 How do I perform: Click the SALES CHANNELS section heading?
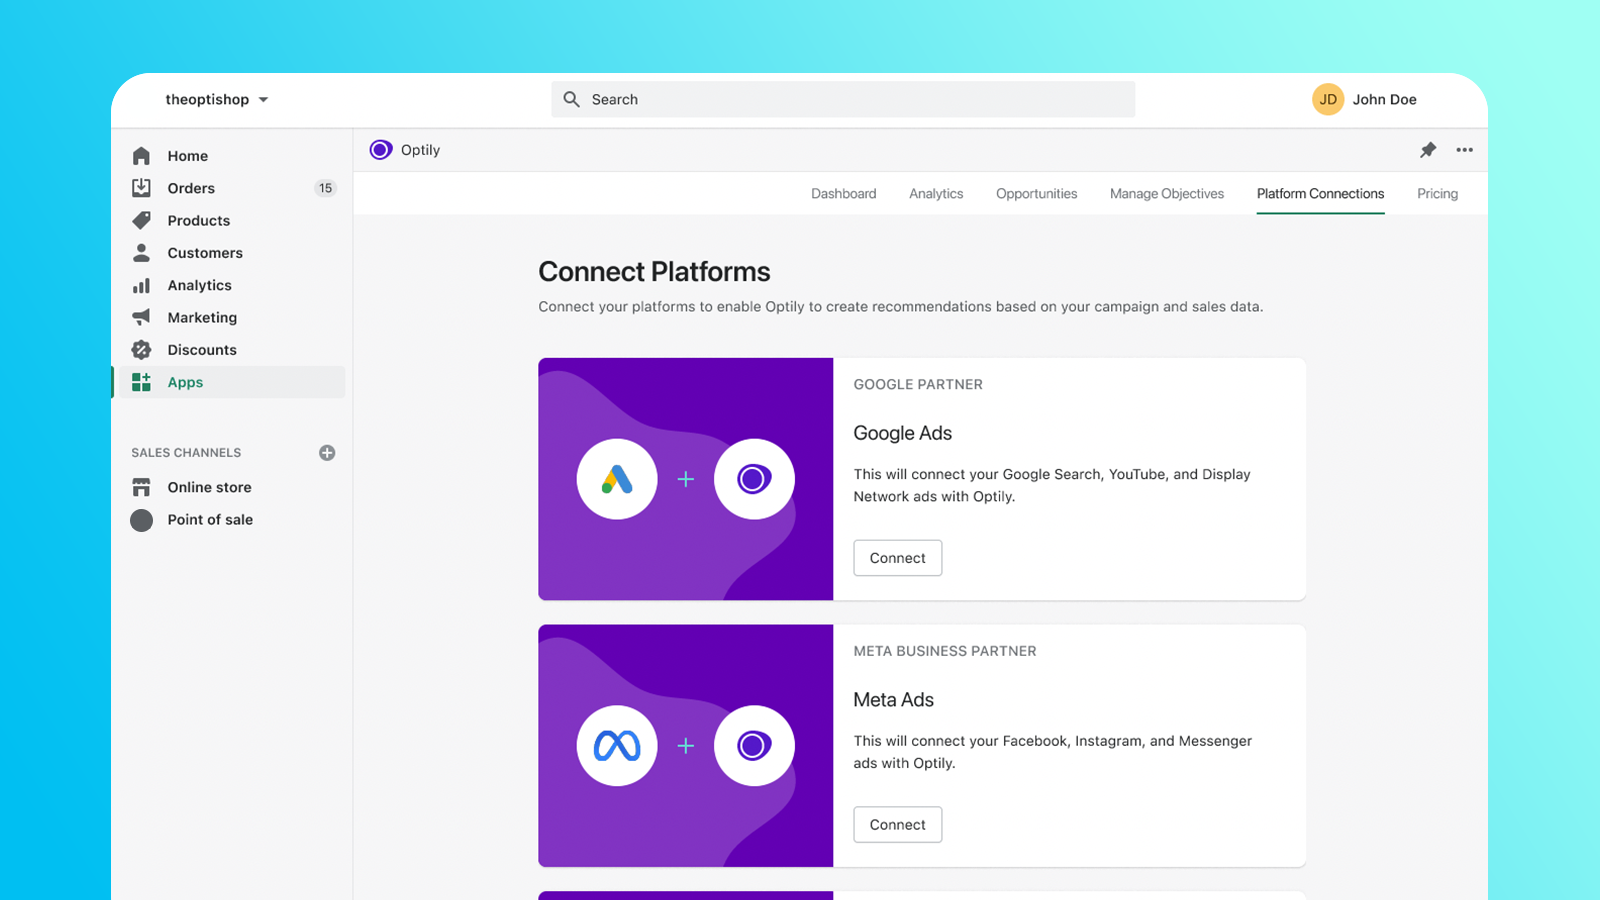[186, 453]
